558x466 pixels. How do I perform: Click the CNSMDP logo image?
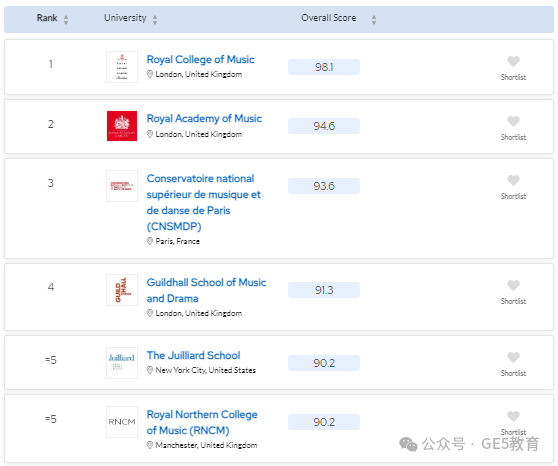tap(122, 186)
